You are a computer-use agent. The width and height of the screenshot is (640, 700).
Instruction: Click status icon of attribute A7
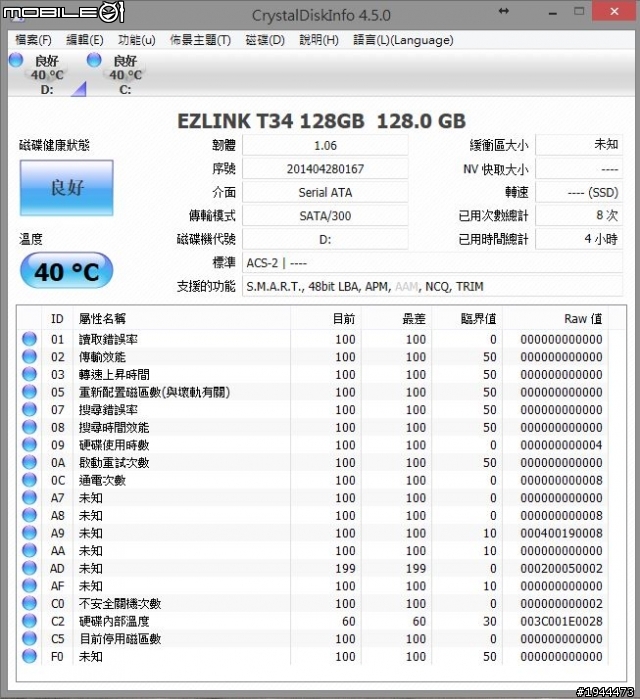(29, 497)
